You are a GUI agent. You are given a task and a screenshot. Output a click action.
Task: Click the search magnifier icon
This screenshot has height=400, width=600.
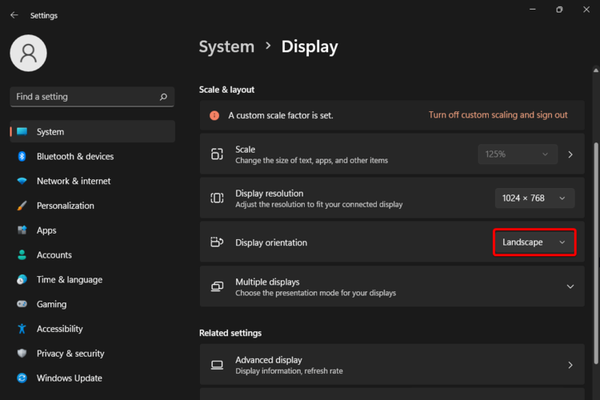(x=163, y=97)
